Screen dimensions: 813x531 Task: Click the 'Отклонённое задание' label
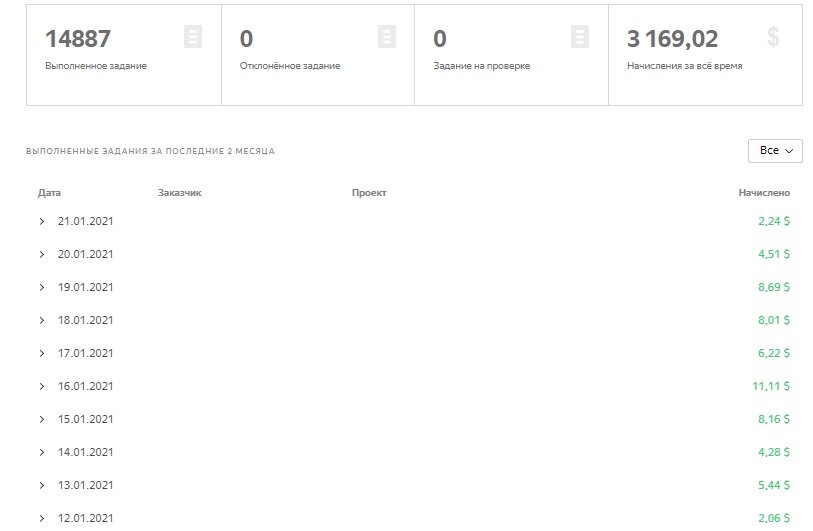point(290,66)
